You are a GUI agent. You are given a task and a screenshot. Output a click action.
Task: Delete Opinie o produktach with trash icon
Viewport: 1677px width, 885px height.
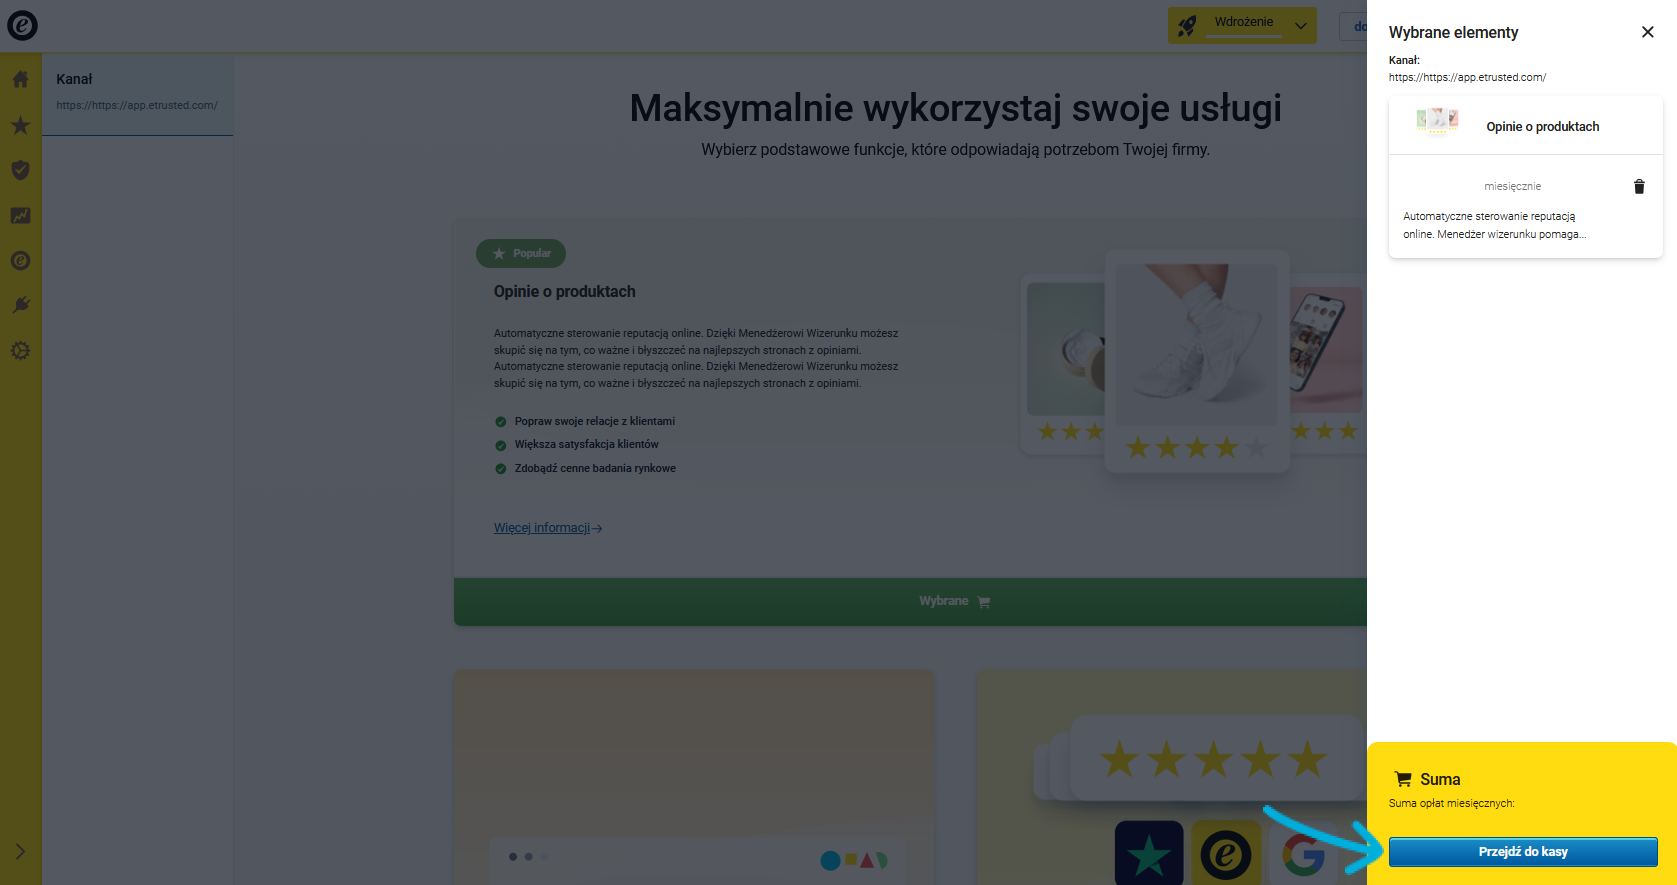tap(1639, 187)
